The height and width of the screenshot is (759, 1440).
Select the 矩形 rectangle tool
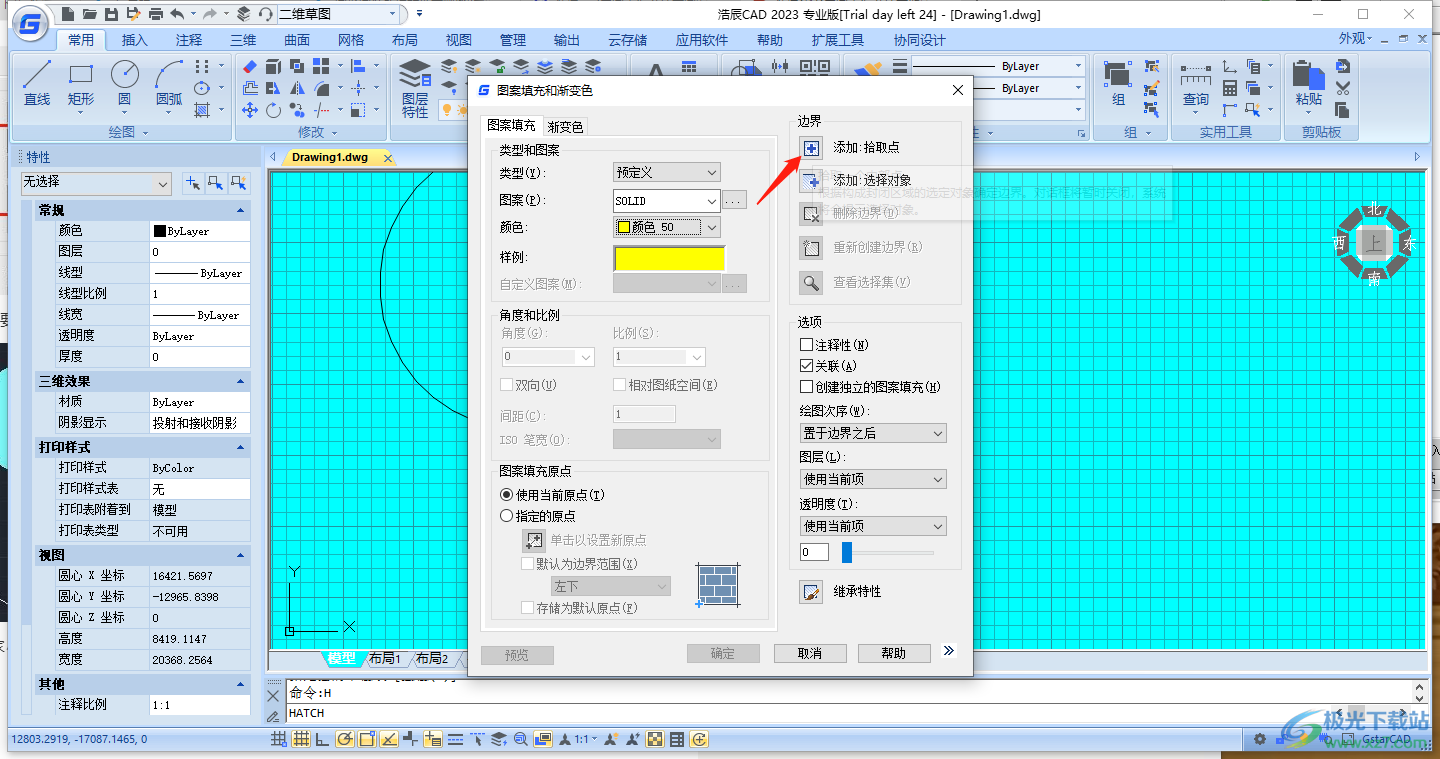click(x=81, y=83)
